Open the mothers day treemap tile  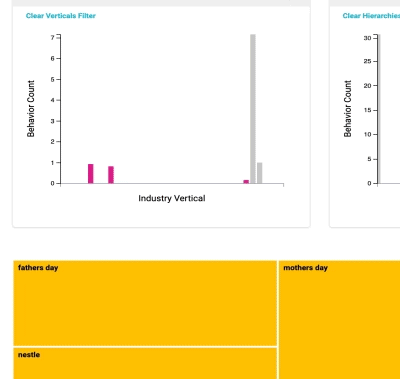pos(339,320)
